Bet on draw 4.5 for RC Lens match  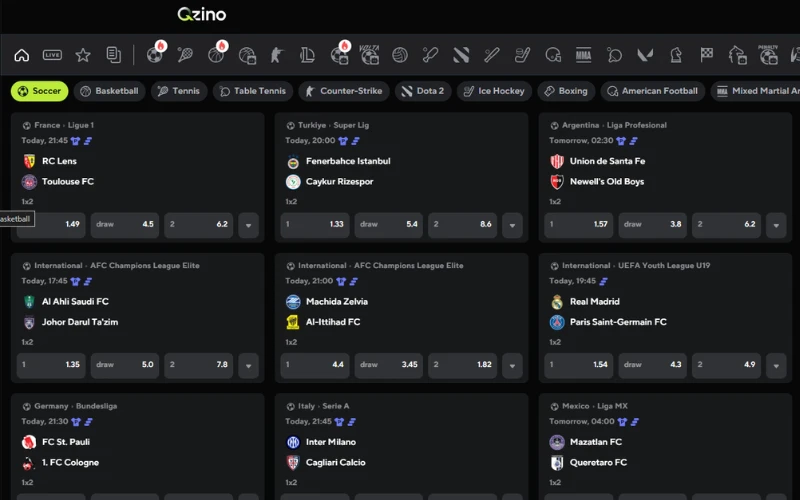tap(124, 225)
